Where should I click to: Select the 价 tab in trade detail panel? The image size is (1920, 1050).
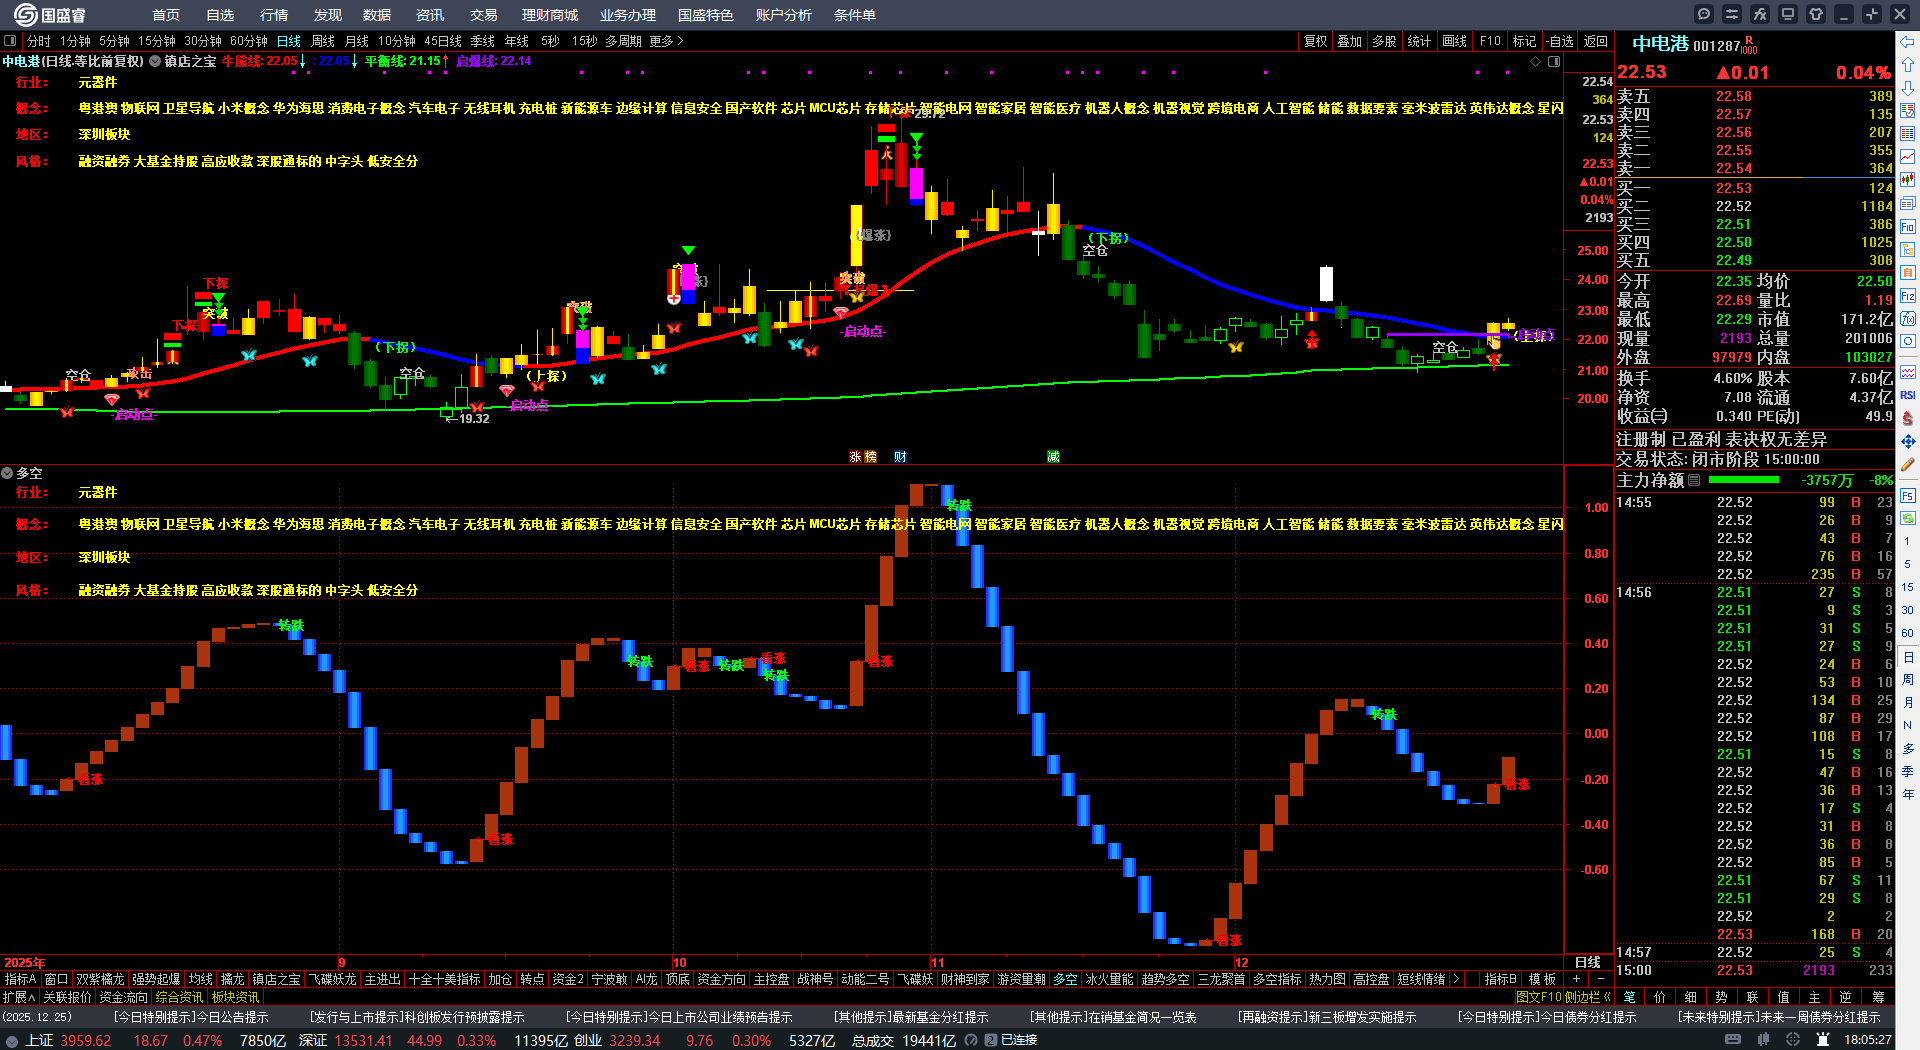[1661, 997]
